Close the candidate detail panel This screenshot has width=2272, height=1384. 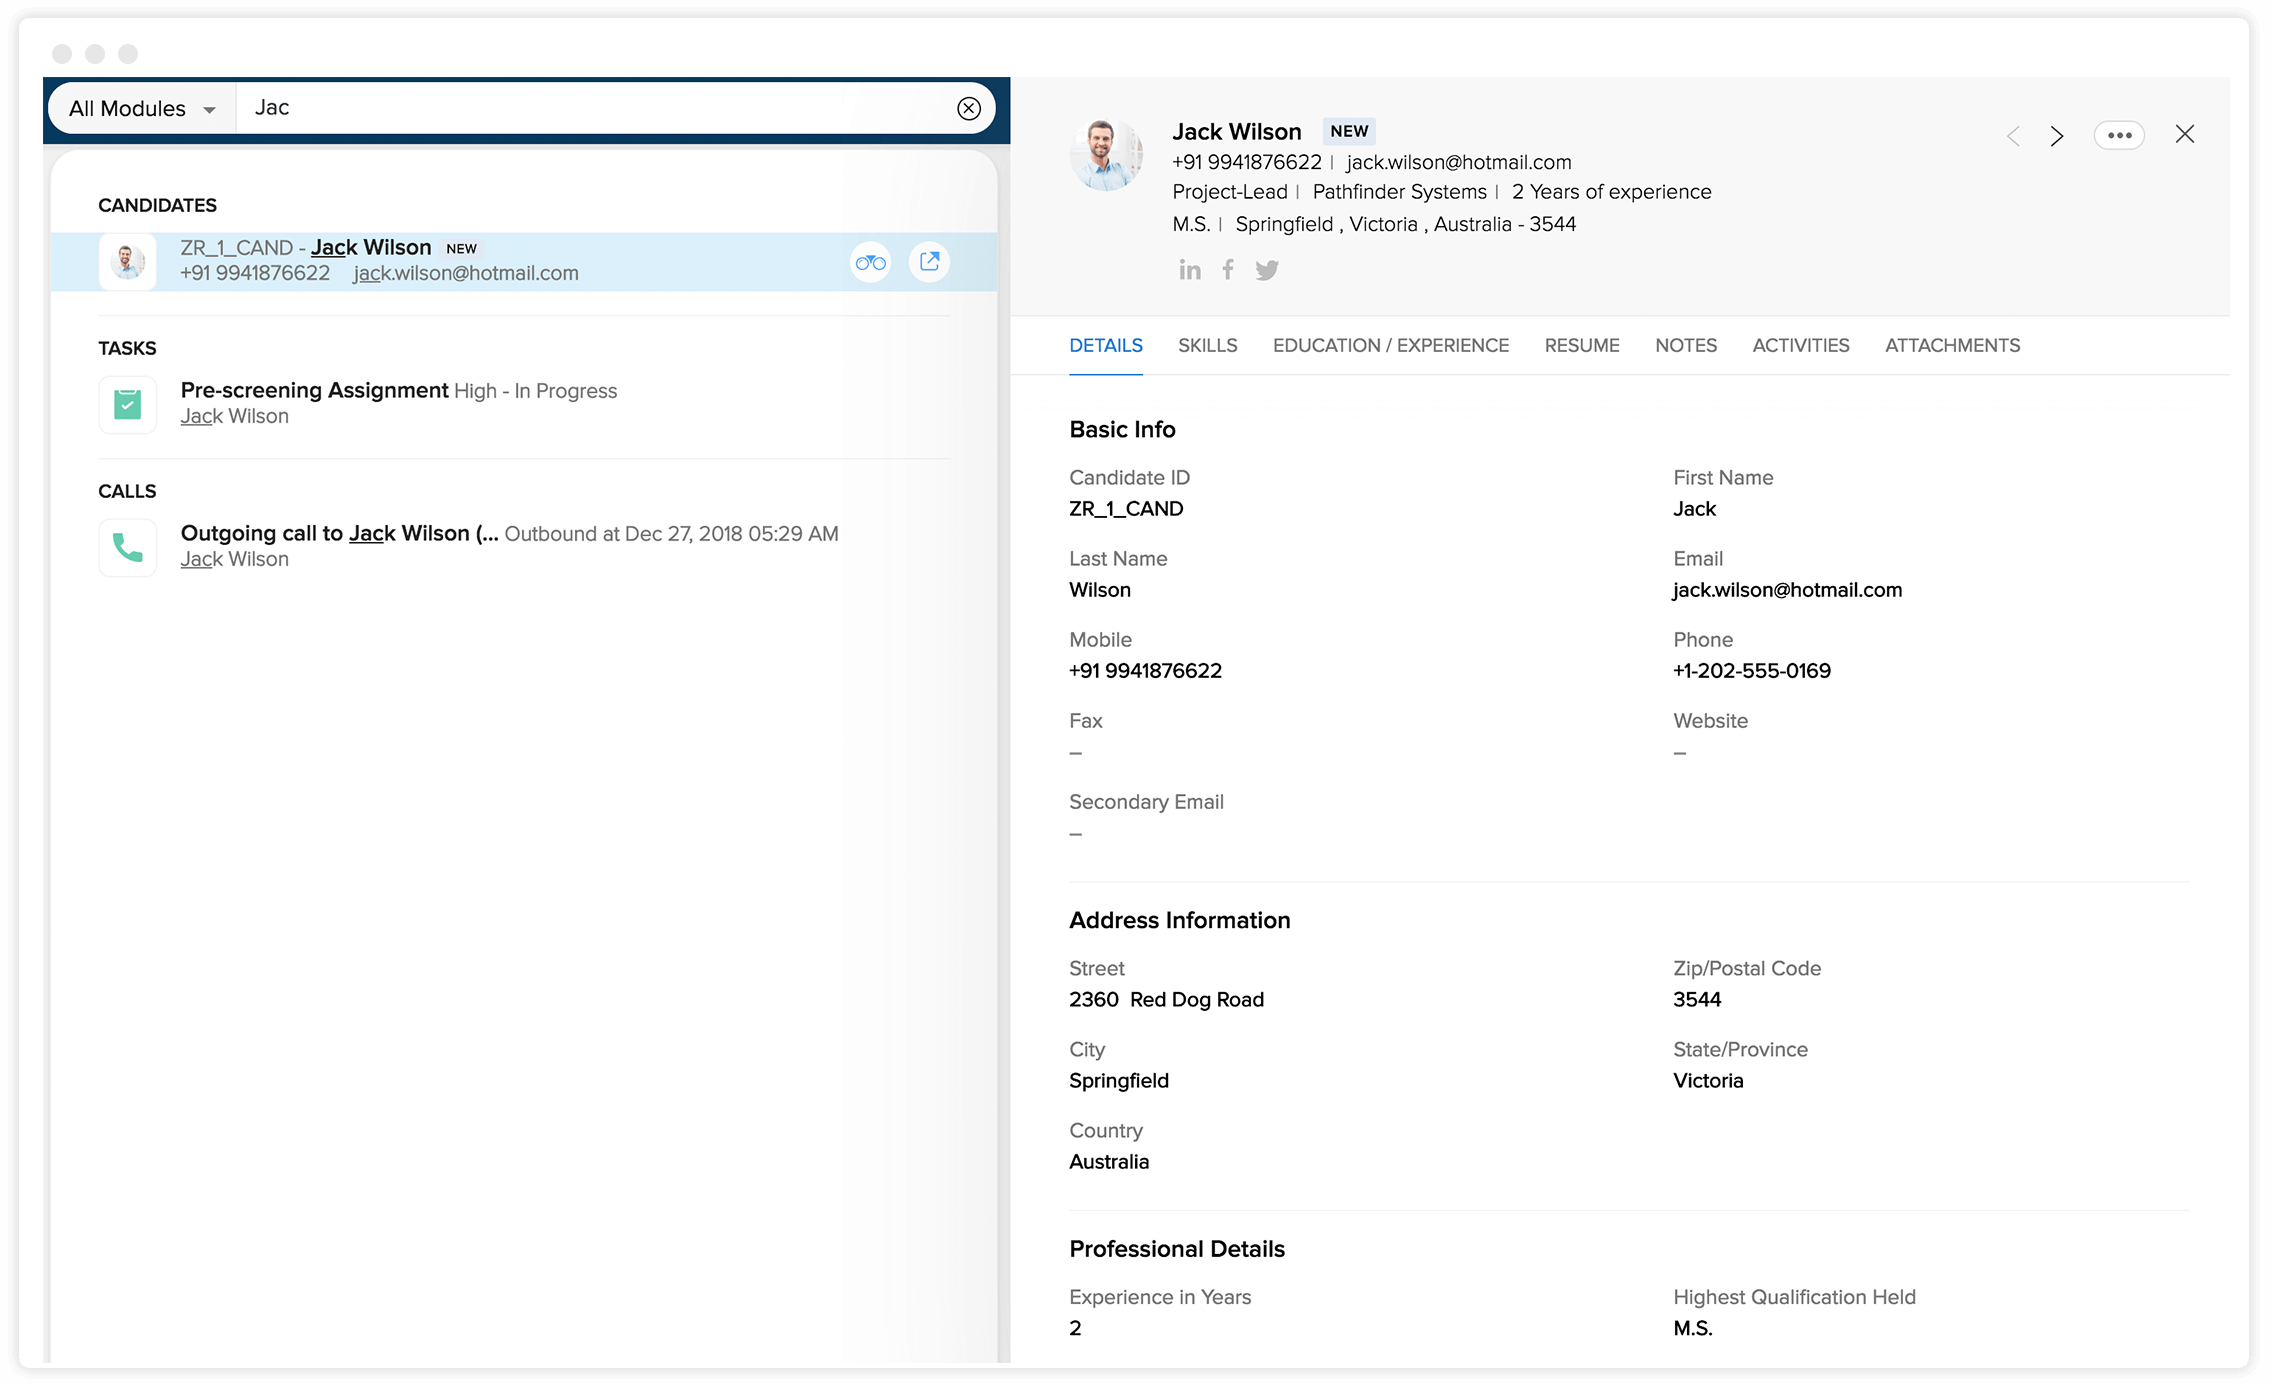(x=2184, y=135)
